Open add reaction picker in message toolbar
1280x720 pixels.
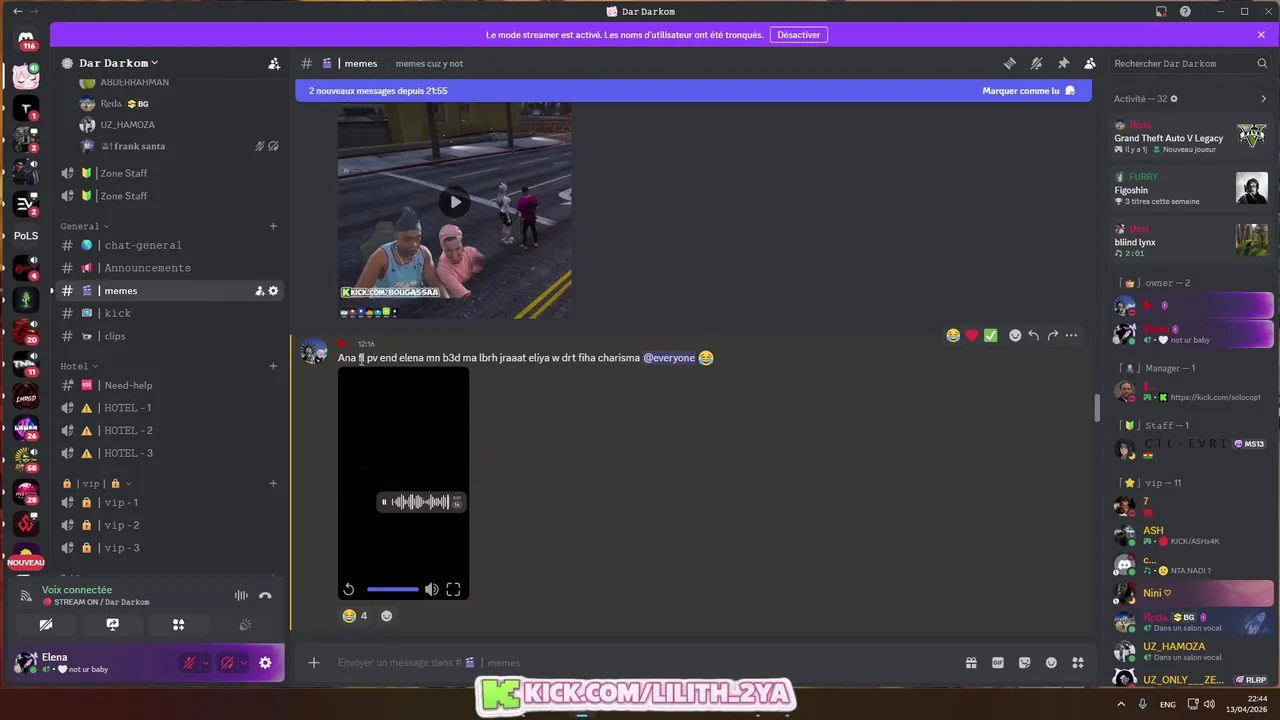pos(1015,335)
